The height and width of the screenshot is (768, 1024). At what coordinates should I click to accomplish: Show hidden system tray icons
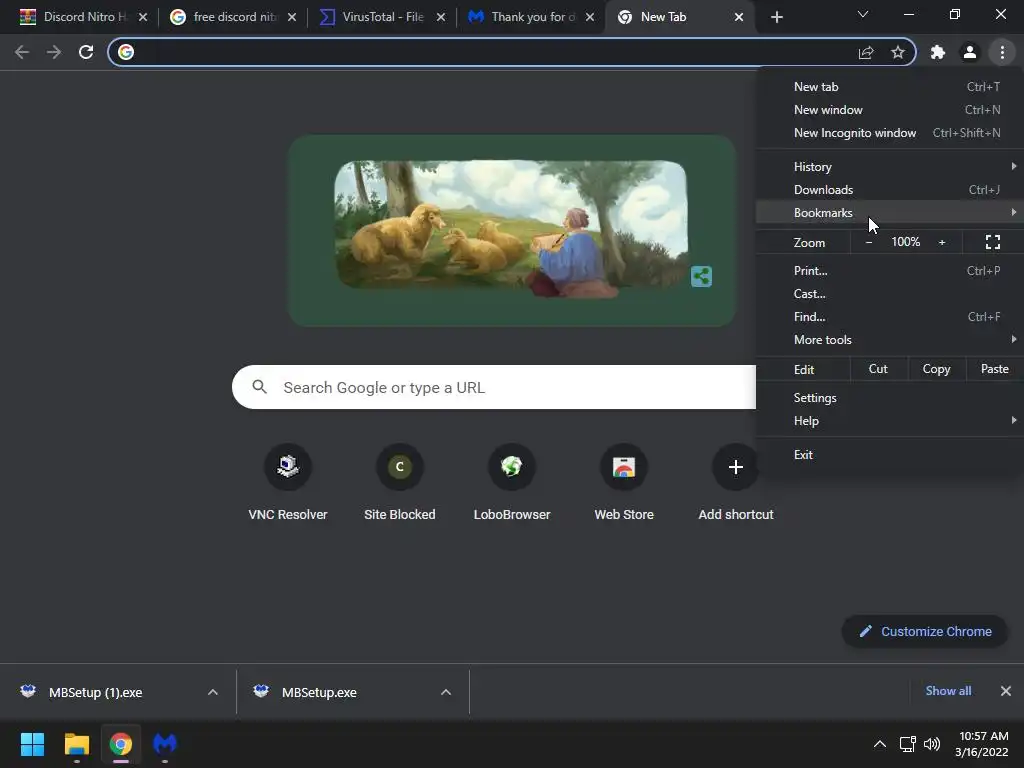880,744
